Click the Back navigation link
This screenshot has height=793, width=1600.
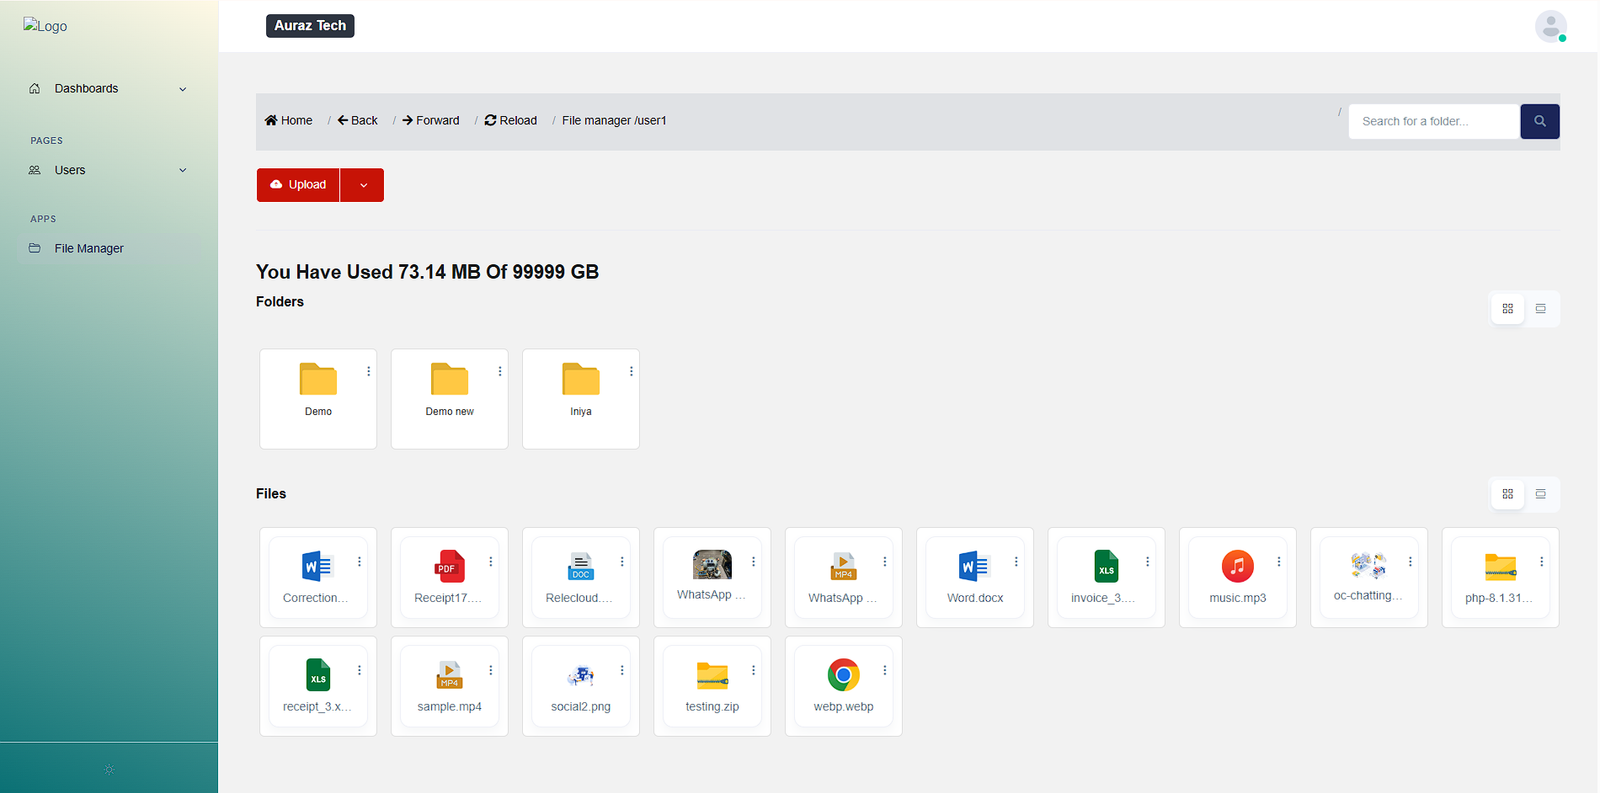pos(358,120)
